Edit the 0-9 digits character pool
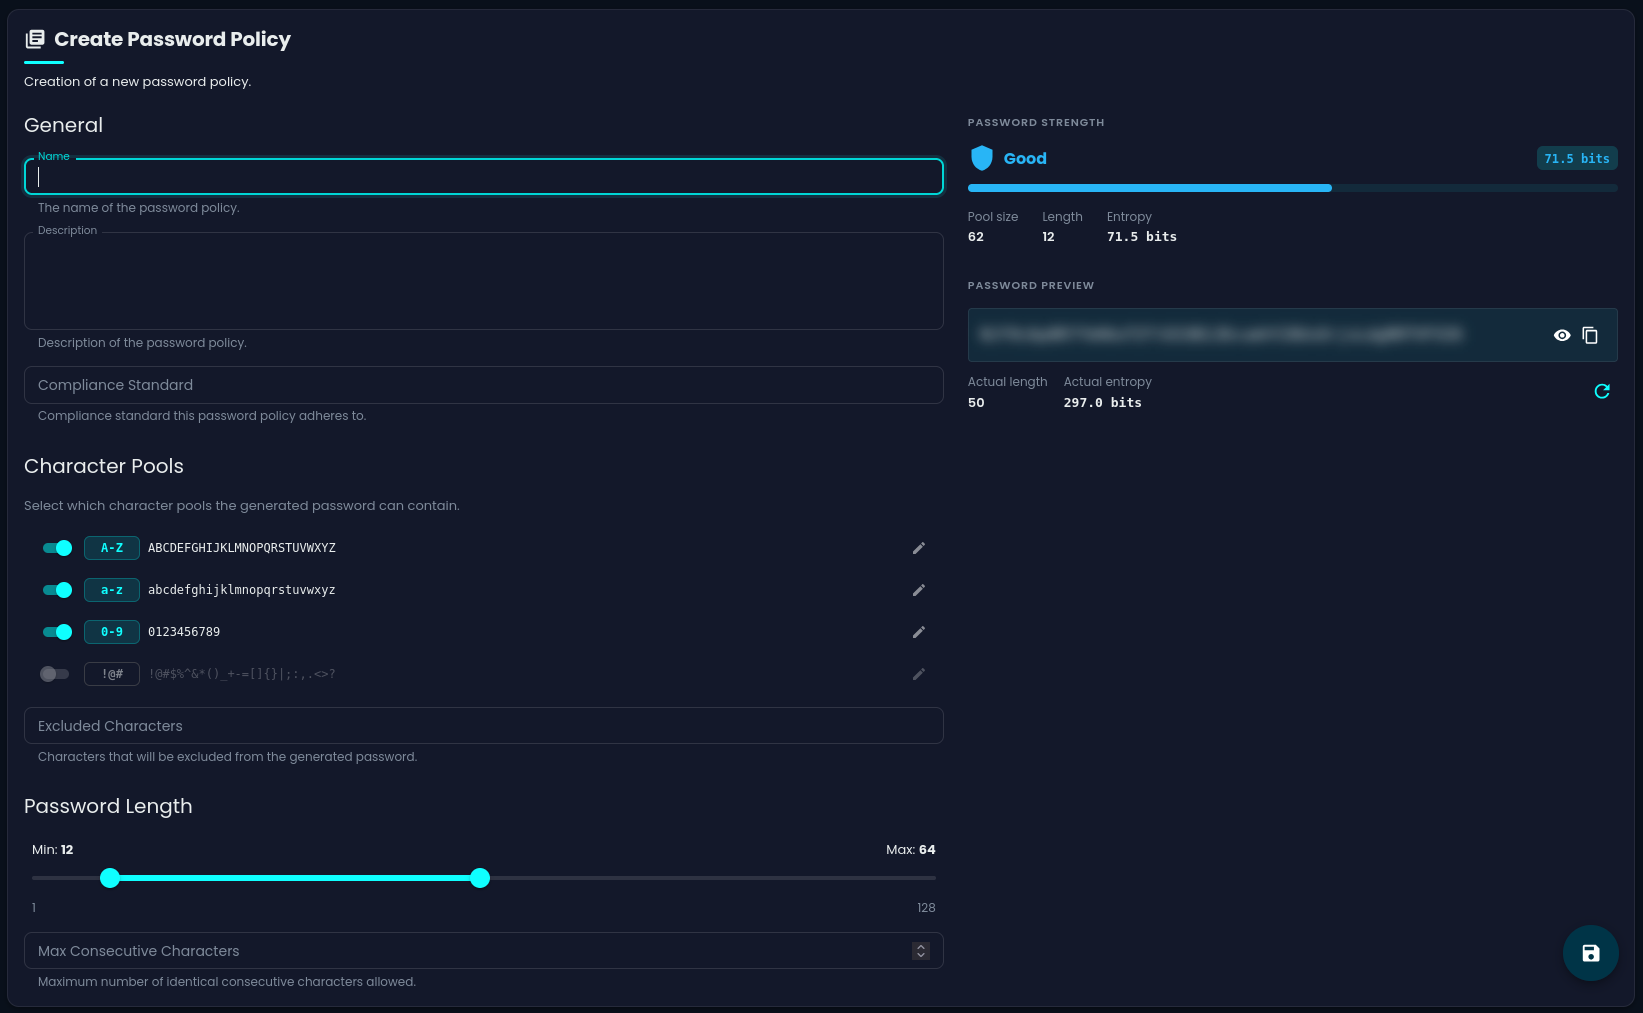 tap(919, 632)
